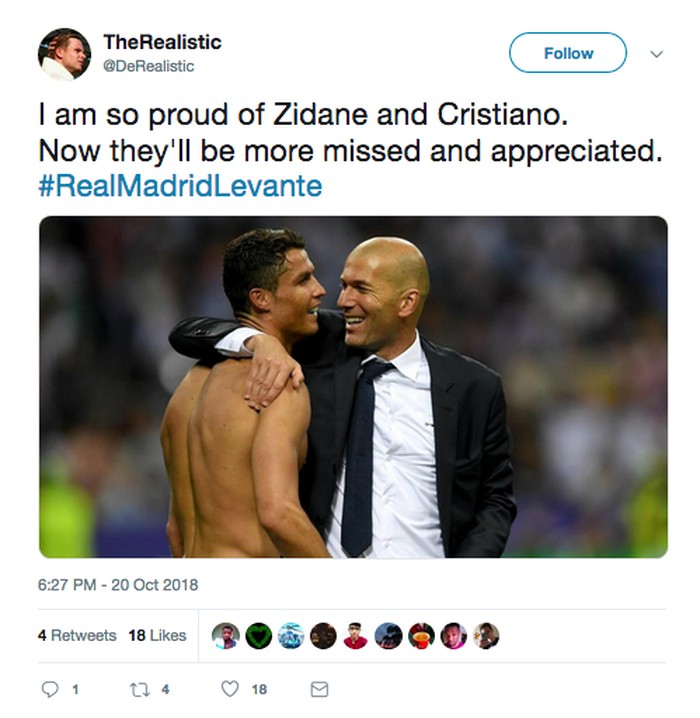Expand the tweet options chevron menu

pyautogui.click(x=656, y=54)
